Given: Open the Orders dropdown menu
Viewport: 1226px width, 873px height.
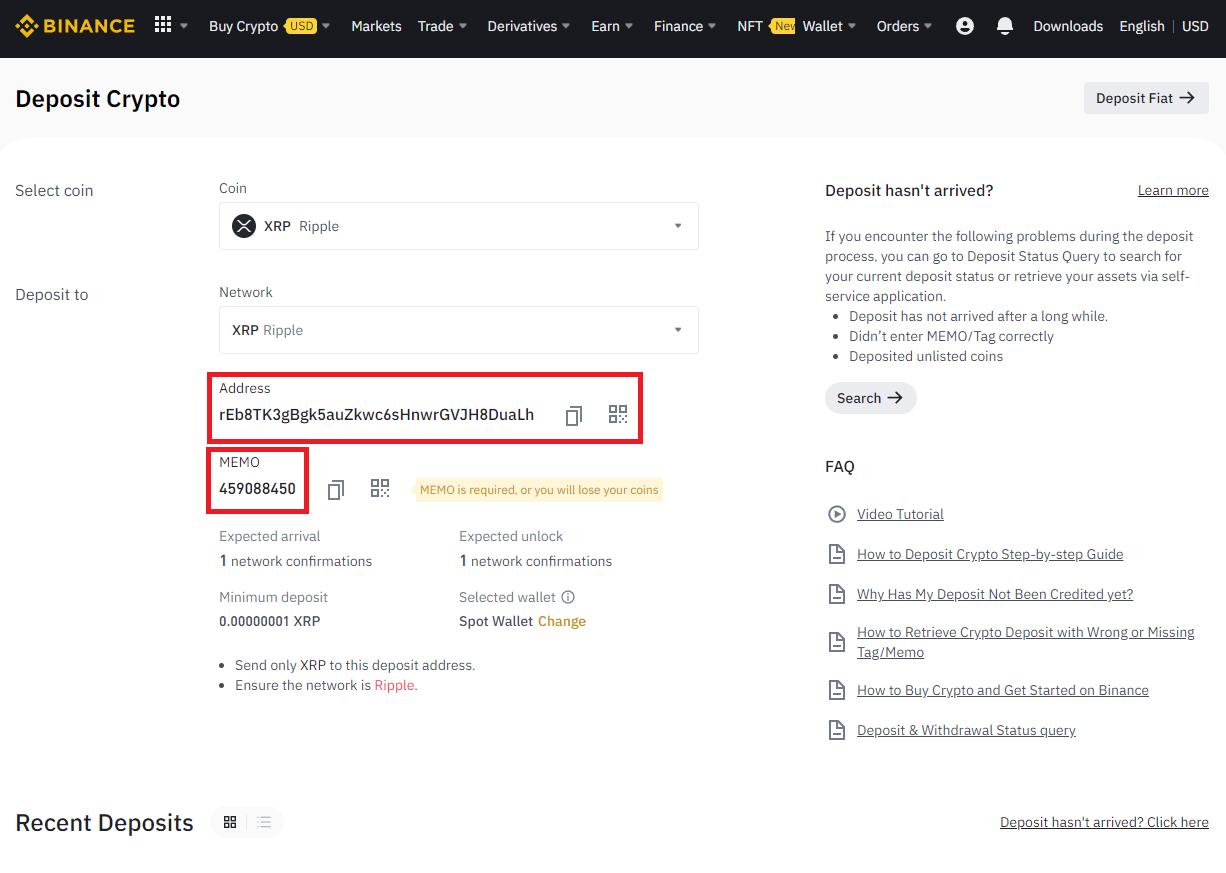Looking at the screenshot, I should pyautogui.click(x=904, y=26).
